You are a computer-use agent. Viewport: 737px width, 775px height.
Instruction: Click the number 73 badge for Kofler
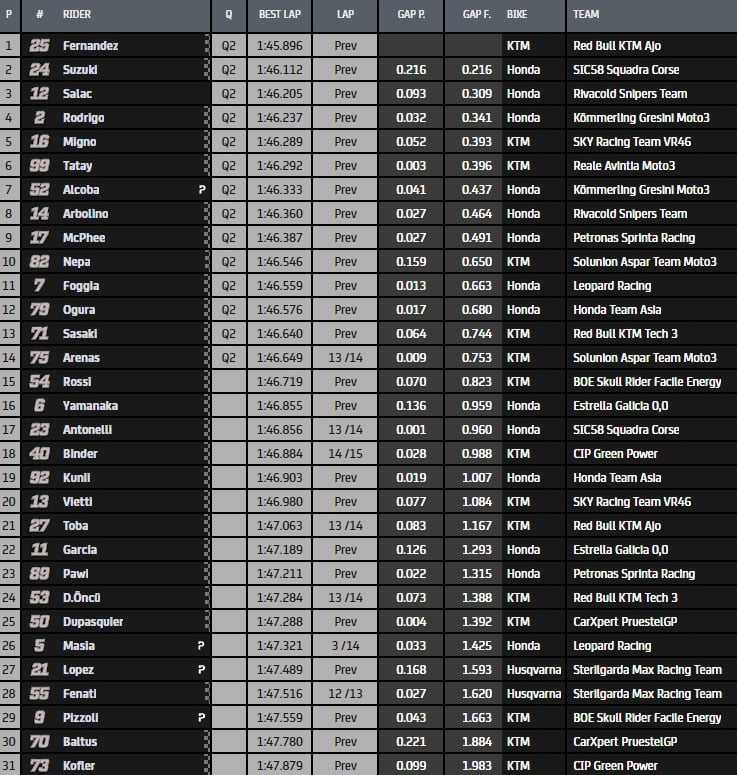[x=38, y=766]
